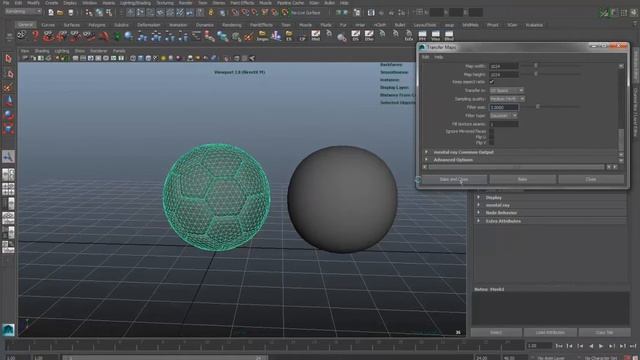Select by object type mode icon
640x360 pixels.
click(x=99, y=13)
